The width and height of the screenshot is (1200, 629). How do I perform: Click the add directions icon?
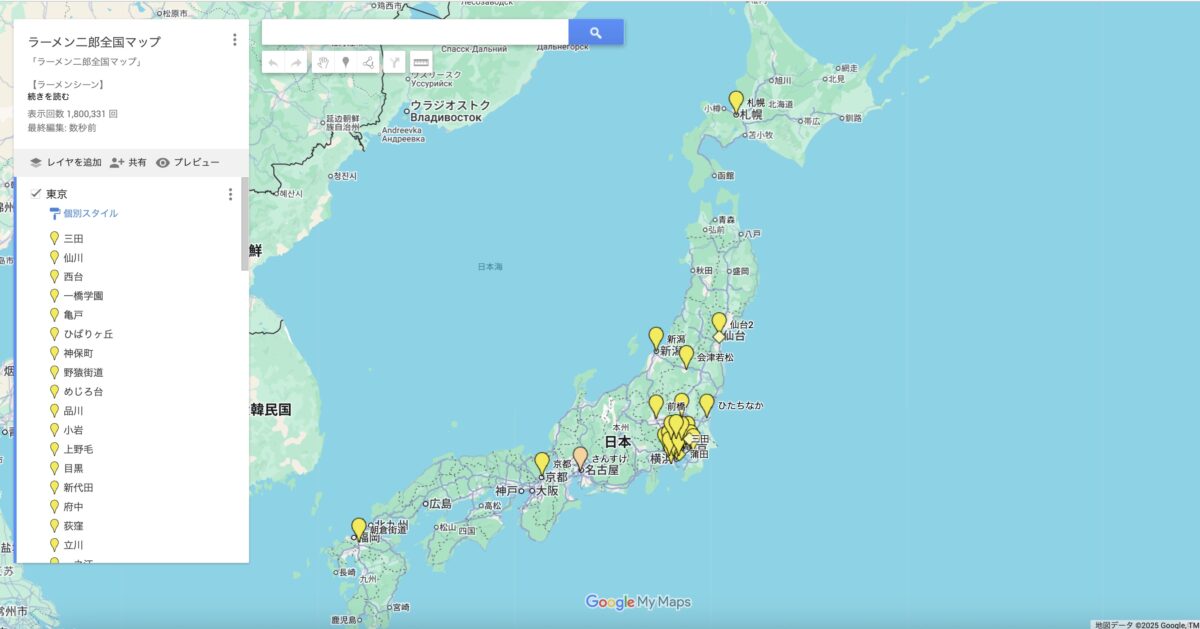coord(395,63)
